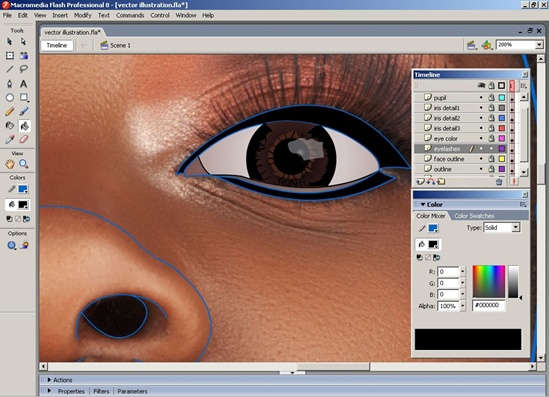Screen dimensions: 549x397
Task: Click the Gap Size option in Options
Action: 12,245
